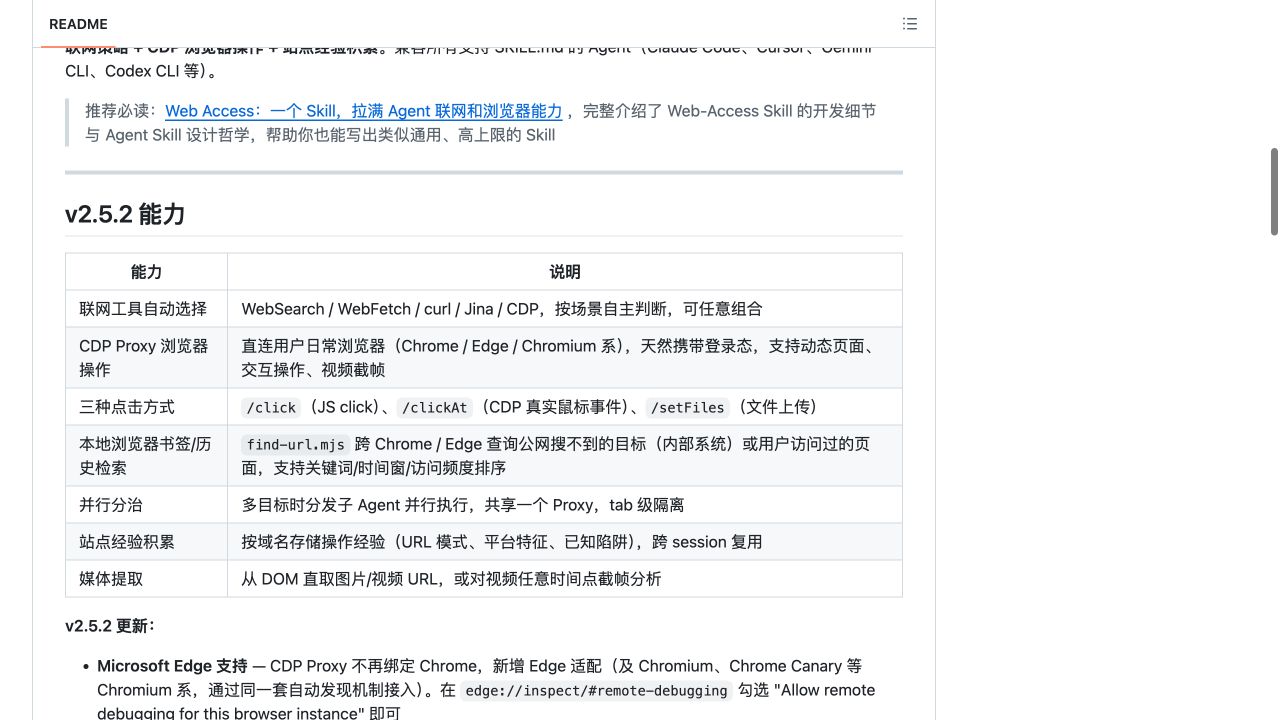
Task: Click the WebSearch / WebFetch description cell
Action: pos(565,309)
